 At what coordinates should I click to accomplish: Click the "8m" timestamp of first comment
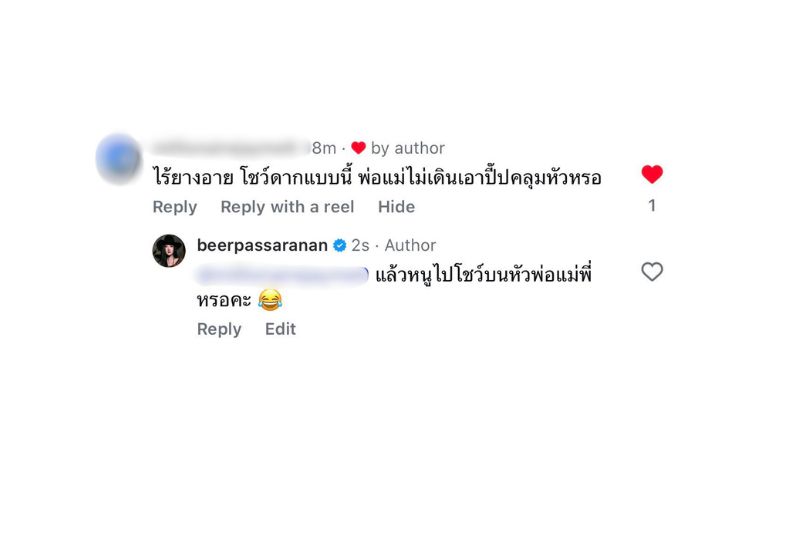pyautogui.click(x=324, y=148)
